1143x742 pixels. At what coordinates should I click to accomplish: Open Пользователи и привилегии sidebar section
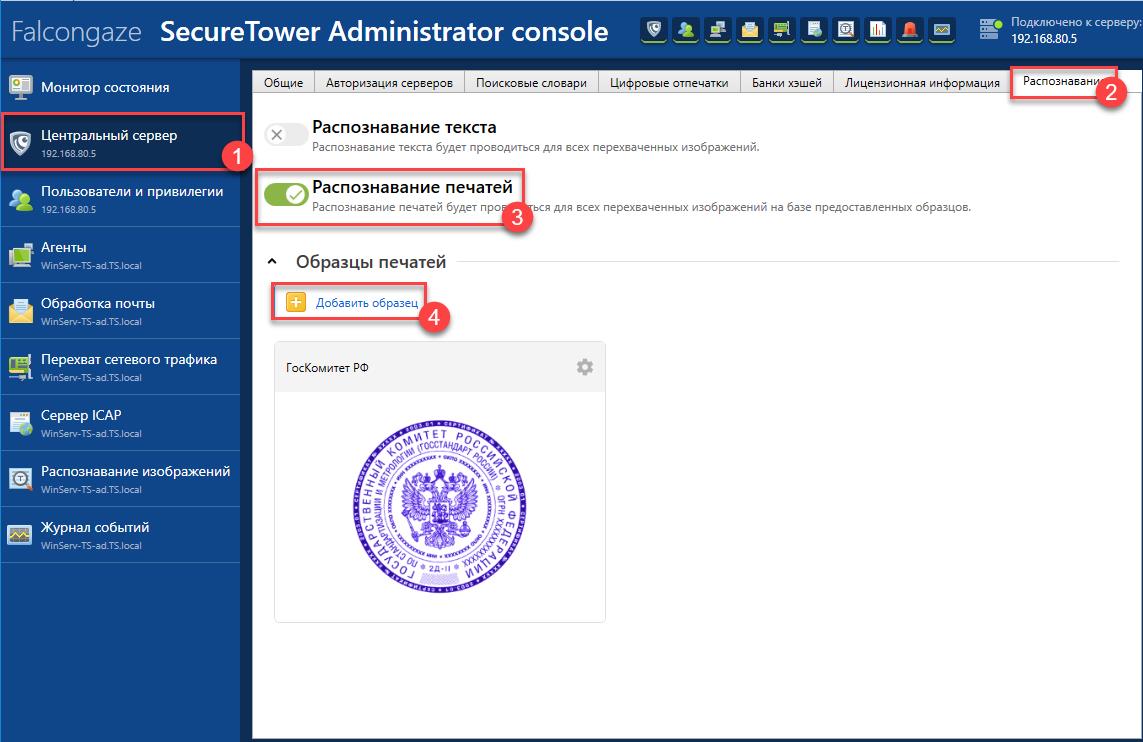coord(120,198)
